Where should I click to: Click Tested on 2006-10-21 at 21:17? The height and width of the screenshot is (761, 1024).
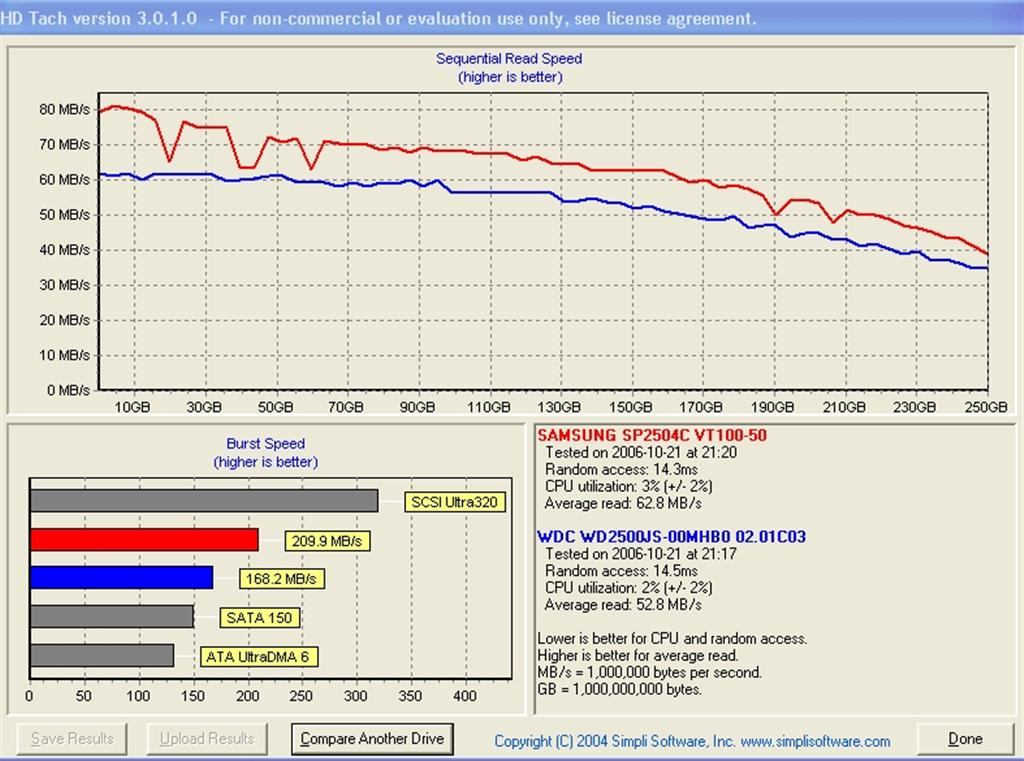641,554
